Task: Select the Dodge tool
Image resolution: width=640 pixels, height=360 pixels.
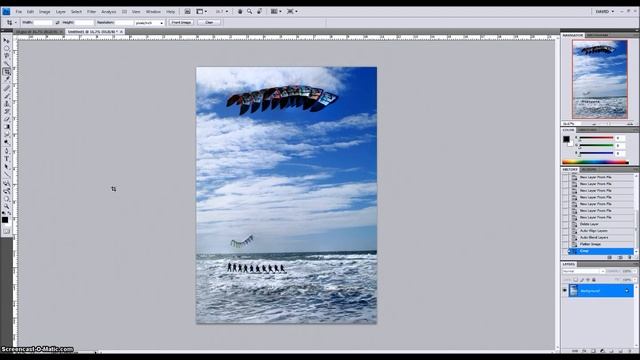Action: coord(7,142)
